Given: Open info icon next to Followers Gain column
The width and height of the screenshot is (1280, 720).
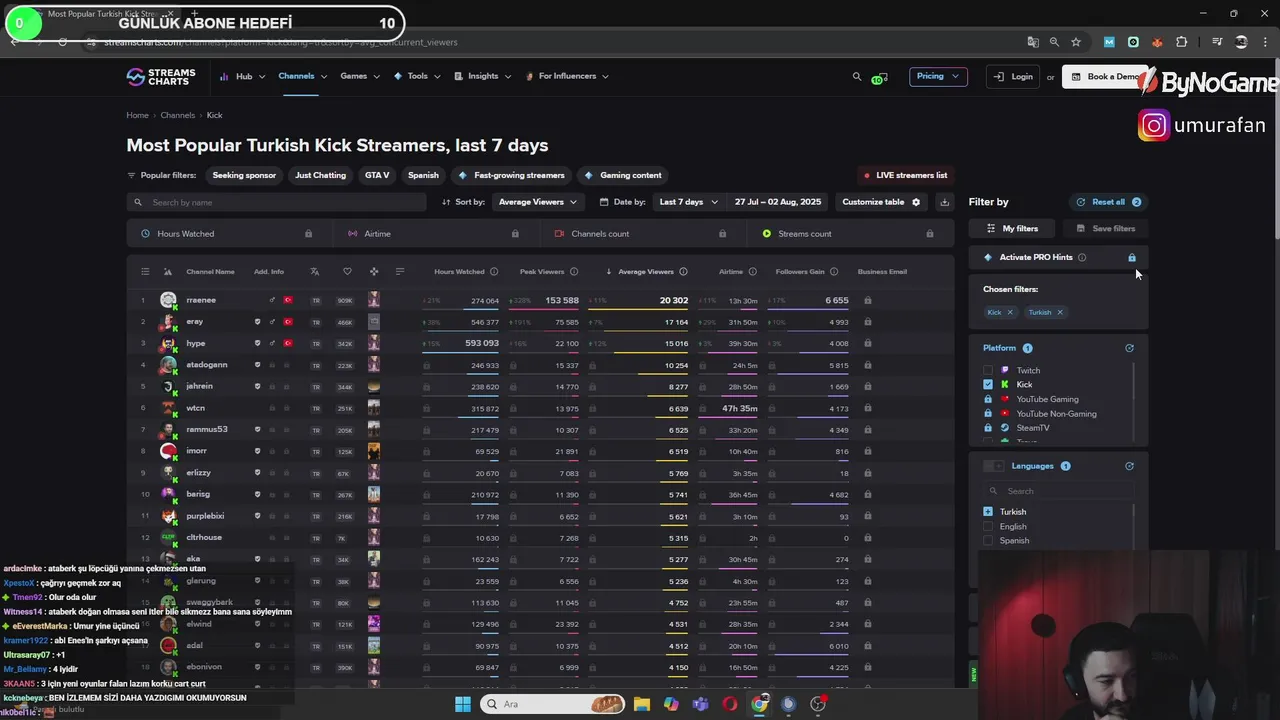Looking at the screenshot, I should click(x=833, y=271).
